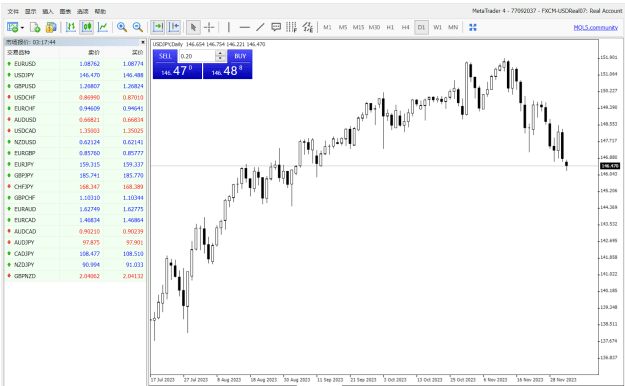Select GBPUSD row in Market Watch
The image size is (625, 386).
tap(75, 86)
